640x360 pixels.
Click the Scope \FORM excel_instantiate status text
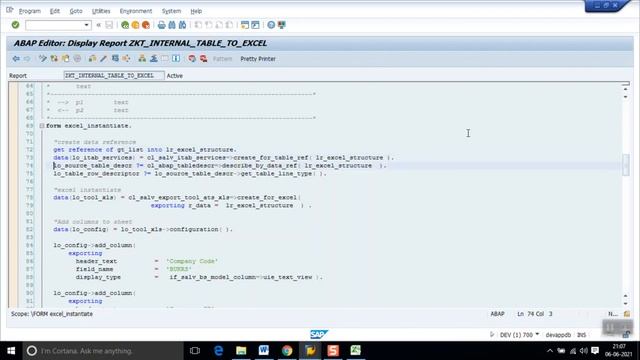tap(52, 314)
